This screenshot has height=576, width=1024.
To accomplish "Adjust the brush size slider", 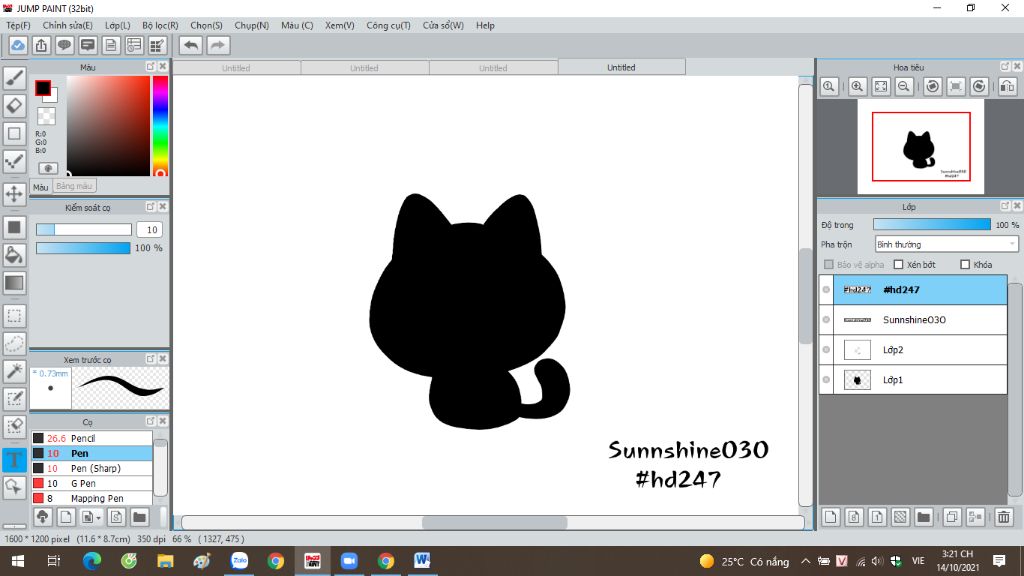I will [x=84, y=229].
